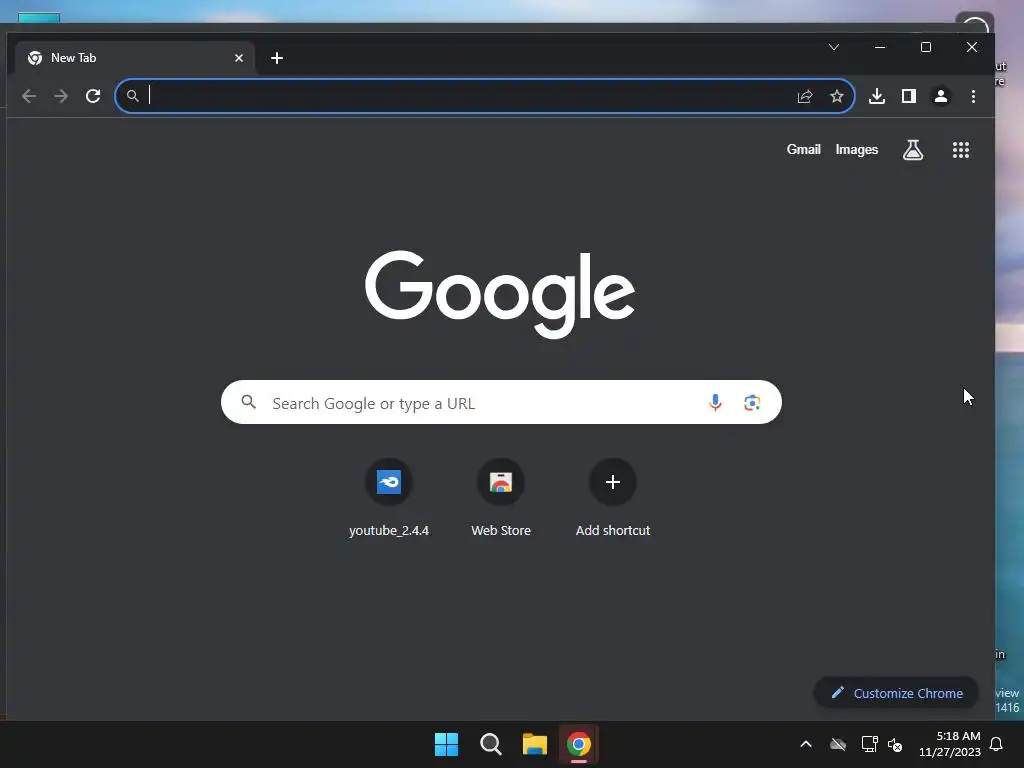Image resolution: width=1024 pixels, height=768 pixels.
Task: Open the youtube_2.4.4 shortcut
Action: click(x=389, y=499)
